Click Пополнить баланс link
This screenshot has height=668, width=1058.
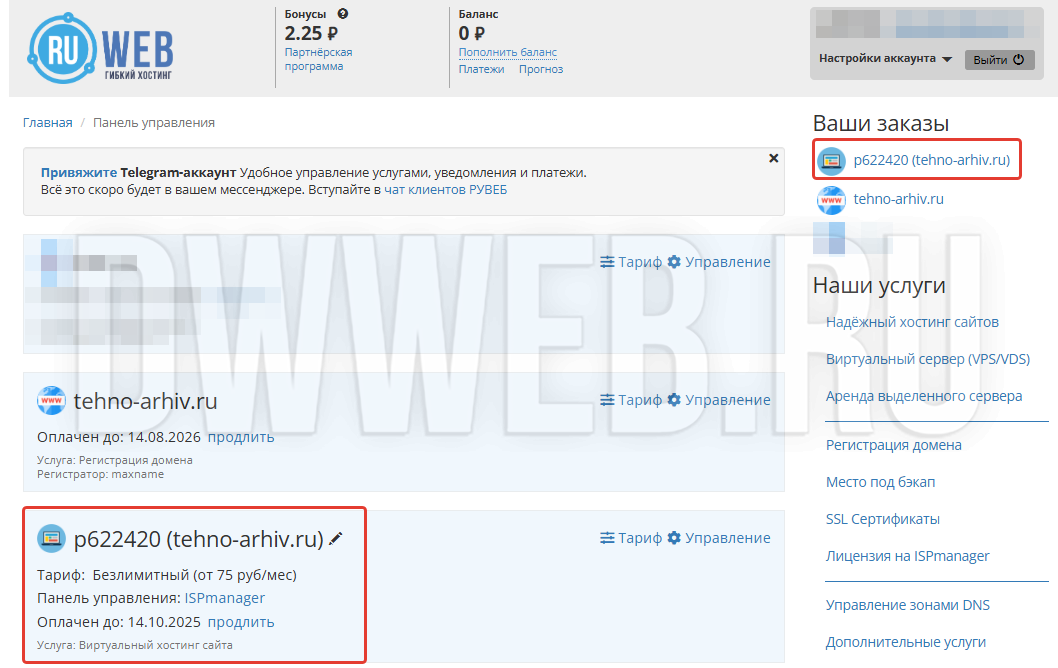(x=507, y=52)
